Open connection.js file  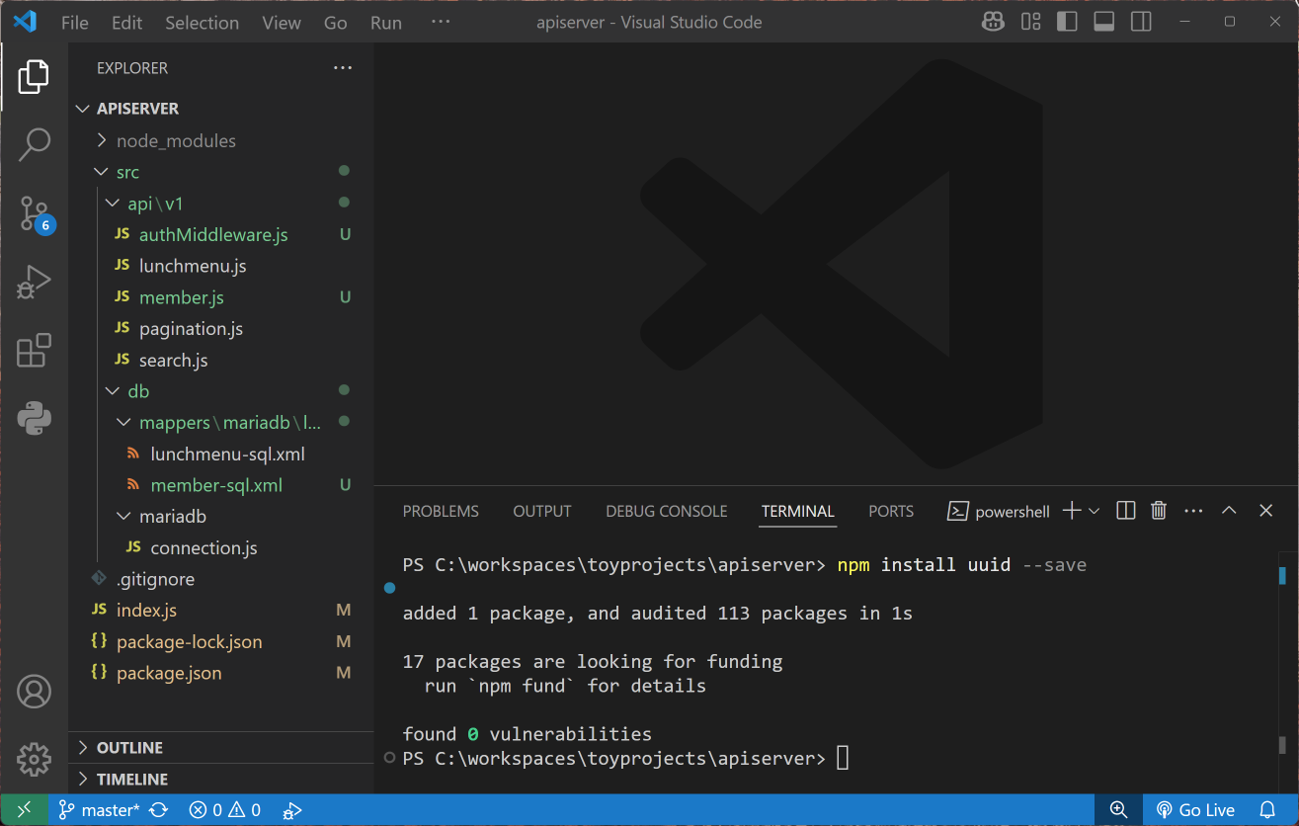[x=221, y=548]
